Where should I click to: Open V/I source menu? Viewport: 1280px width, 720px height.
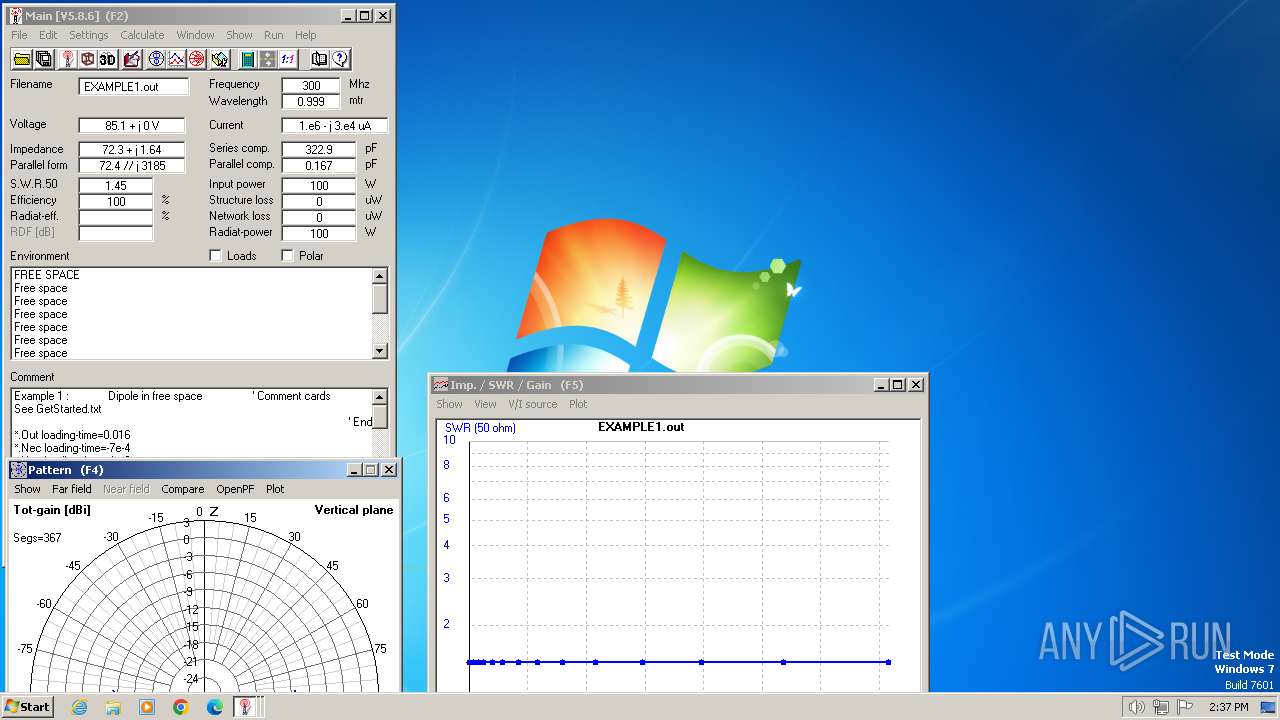(532, 404)
